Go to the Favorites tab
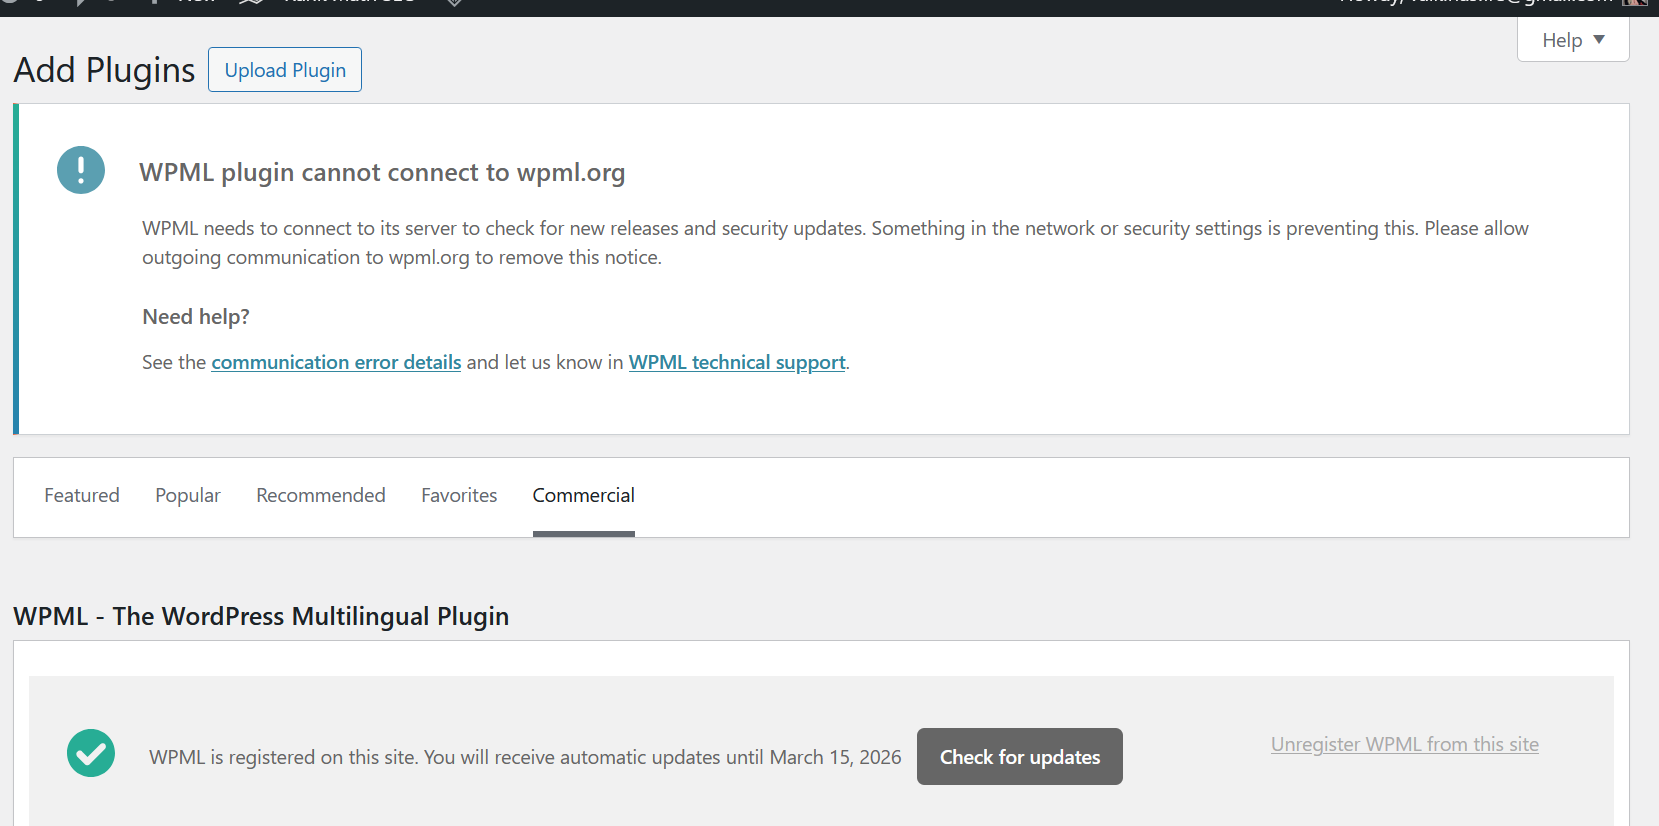Viewport: 1659px width, 826px height. (459, 495)
